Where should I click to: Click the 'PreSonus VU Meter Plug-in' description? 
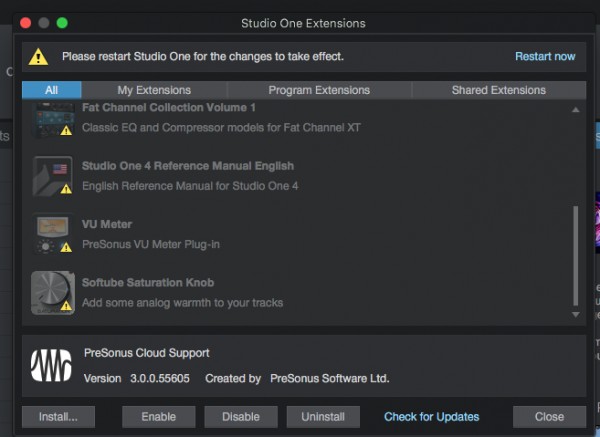151,244
